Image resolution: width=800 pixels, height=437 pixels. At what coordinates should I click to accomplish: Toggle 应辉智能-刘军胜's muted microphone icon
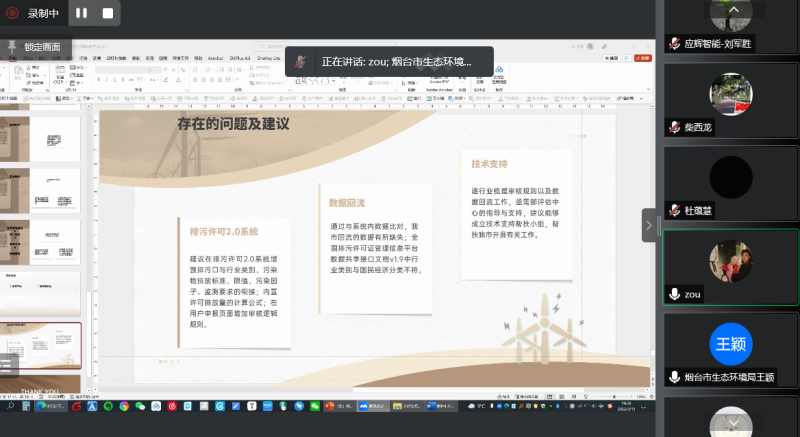tap(674, 44)
